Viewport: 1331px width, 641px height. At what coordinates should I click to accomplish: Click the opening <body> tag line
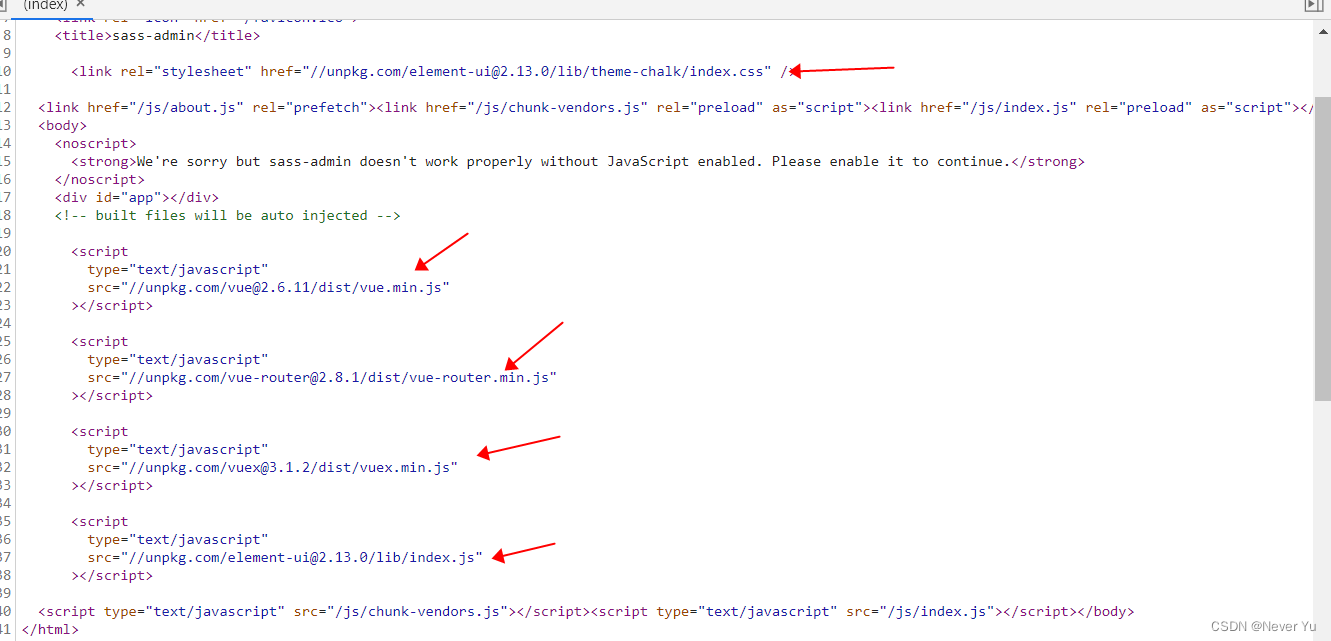click(62, 126)
